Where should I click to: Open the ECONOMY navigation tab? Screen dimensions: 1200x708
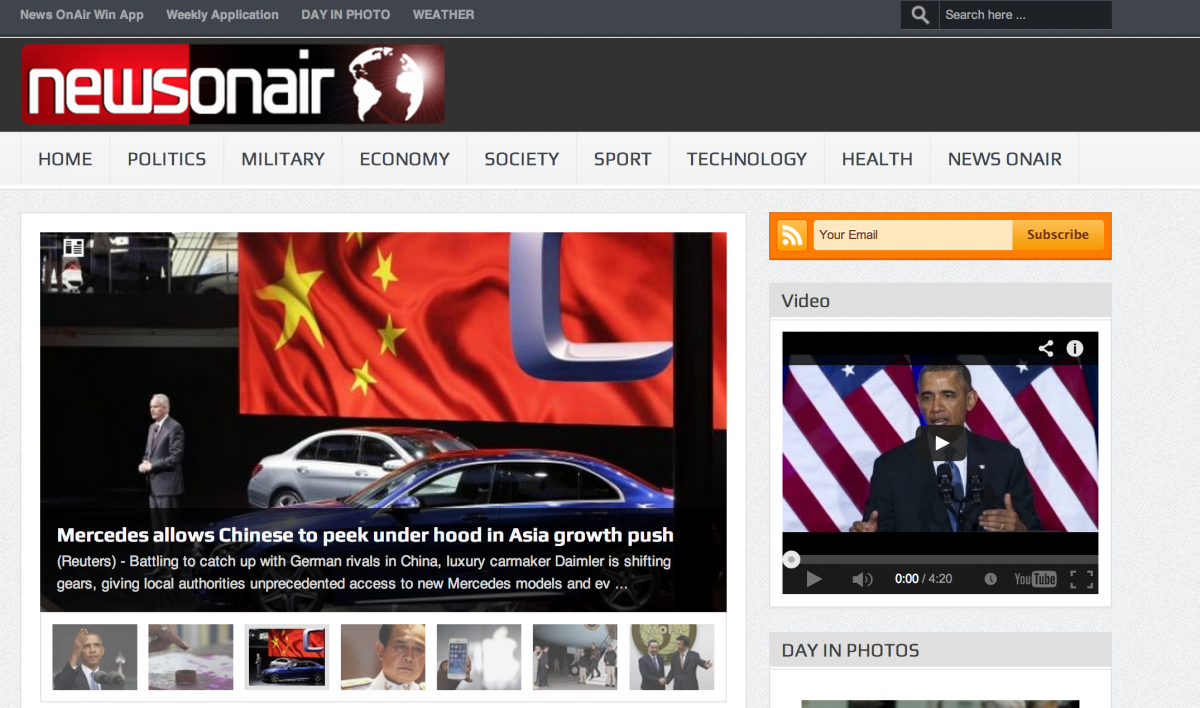(x=404, y=159)
